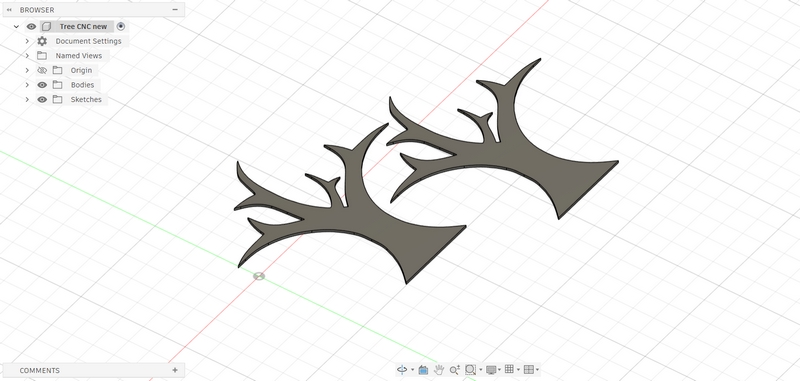
Task: Click the Grid and Snaps icon
Action: point(509,369)
